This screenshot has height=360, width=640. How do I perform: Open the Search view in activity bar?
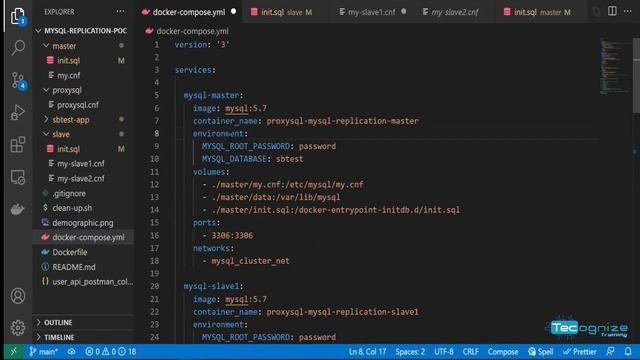tap(18, 48)
